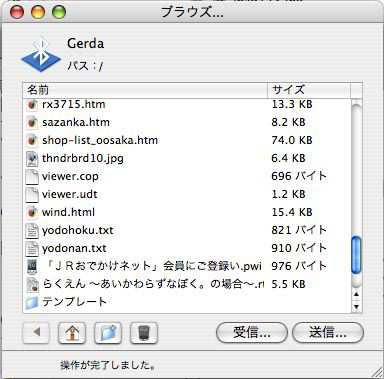Select file name sazanka.htm
The height and width of the screenshot is (379, 384).
click(76, 122)
